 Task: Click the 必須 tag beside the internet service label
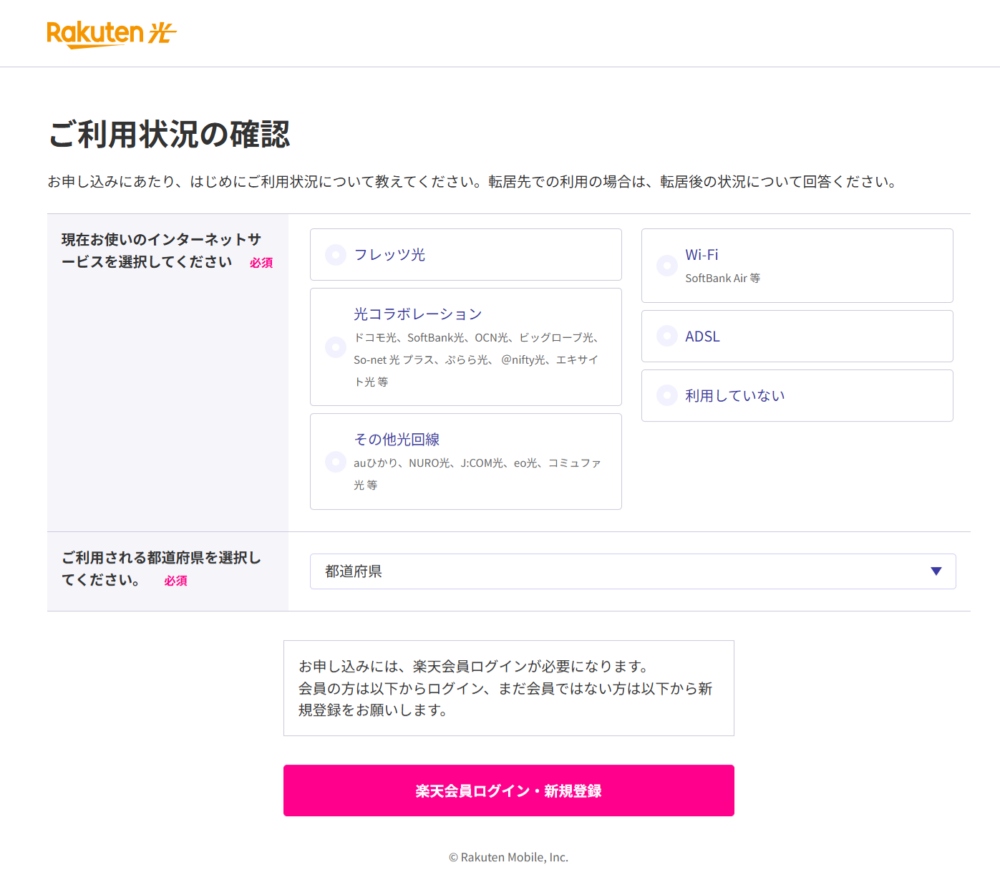click(x=261, y=263)
